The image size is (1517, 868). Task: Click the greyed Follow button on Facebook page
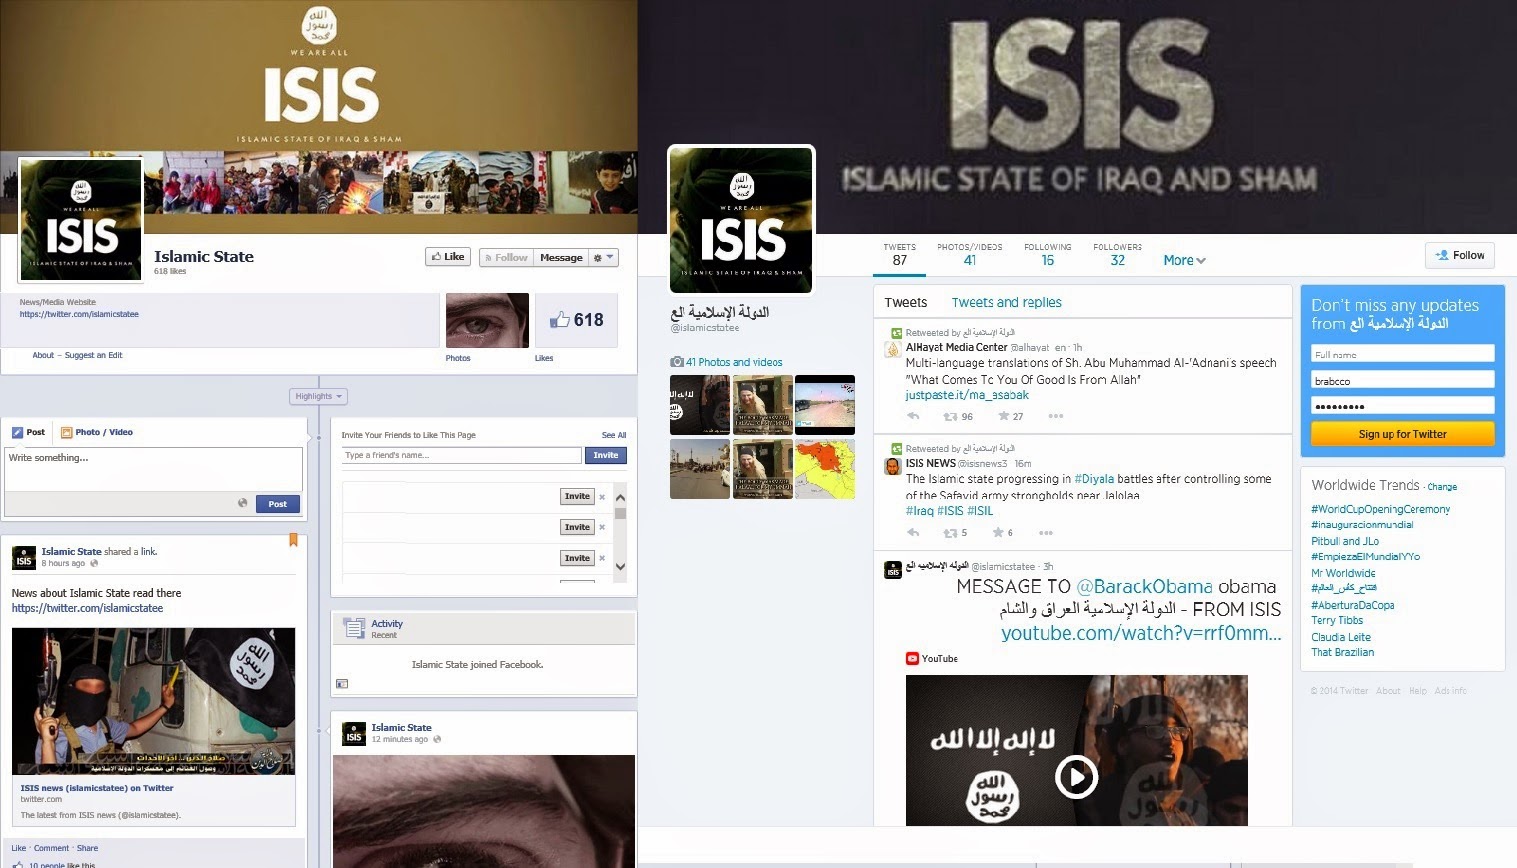tap(506, 257)
